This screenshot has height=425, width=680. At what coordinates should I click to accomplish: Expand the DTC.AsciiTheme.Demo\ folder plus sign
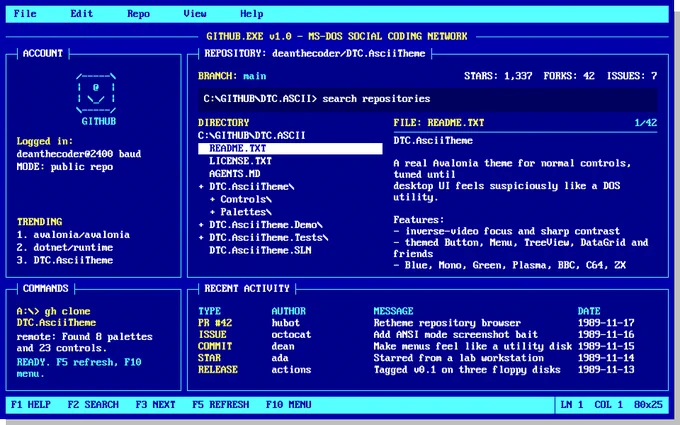point(201,225)
